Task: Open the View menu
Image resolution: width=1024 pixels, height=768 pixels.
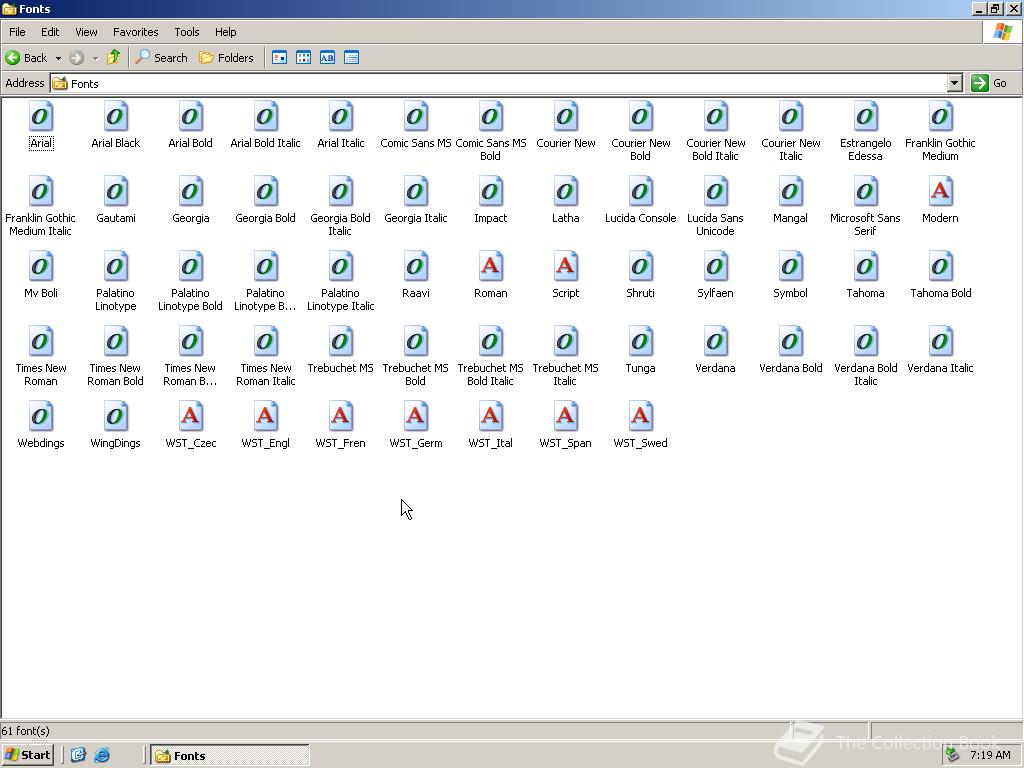Action: point(86,32)
